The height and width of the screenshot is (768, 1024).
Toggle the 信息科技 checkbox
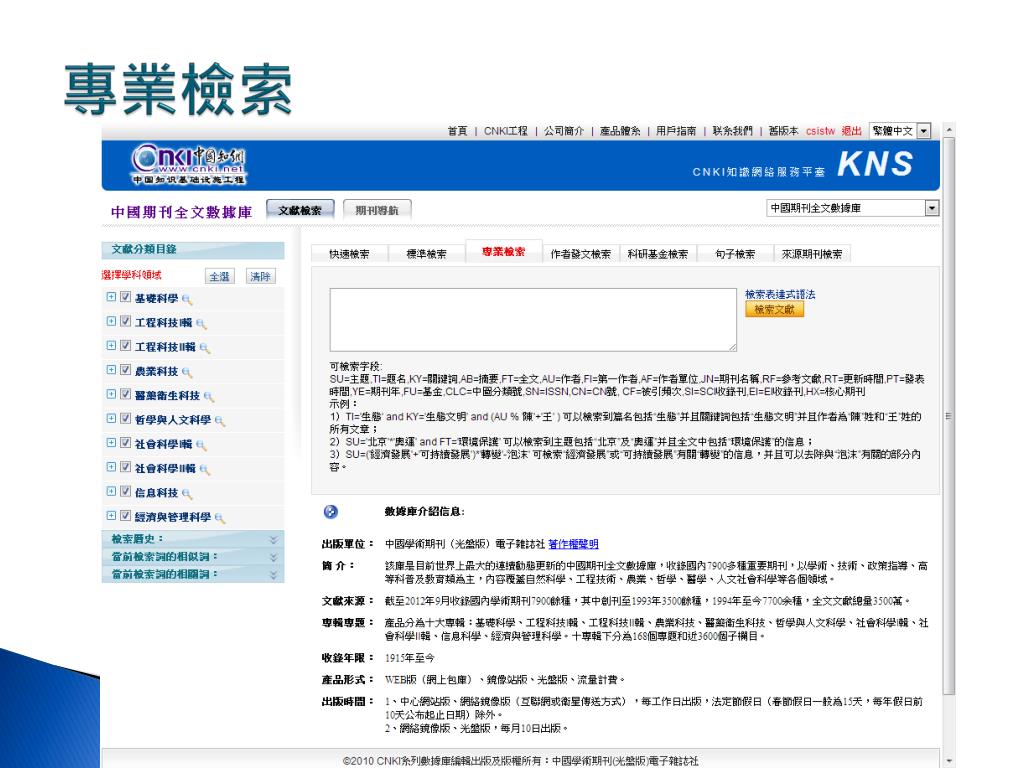(125, 491)
